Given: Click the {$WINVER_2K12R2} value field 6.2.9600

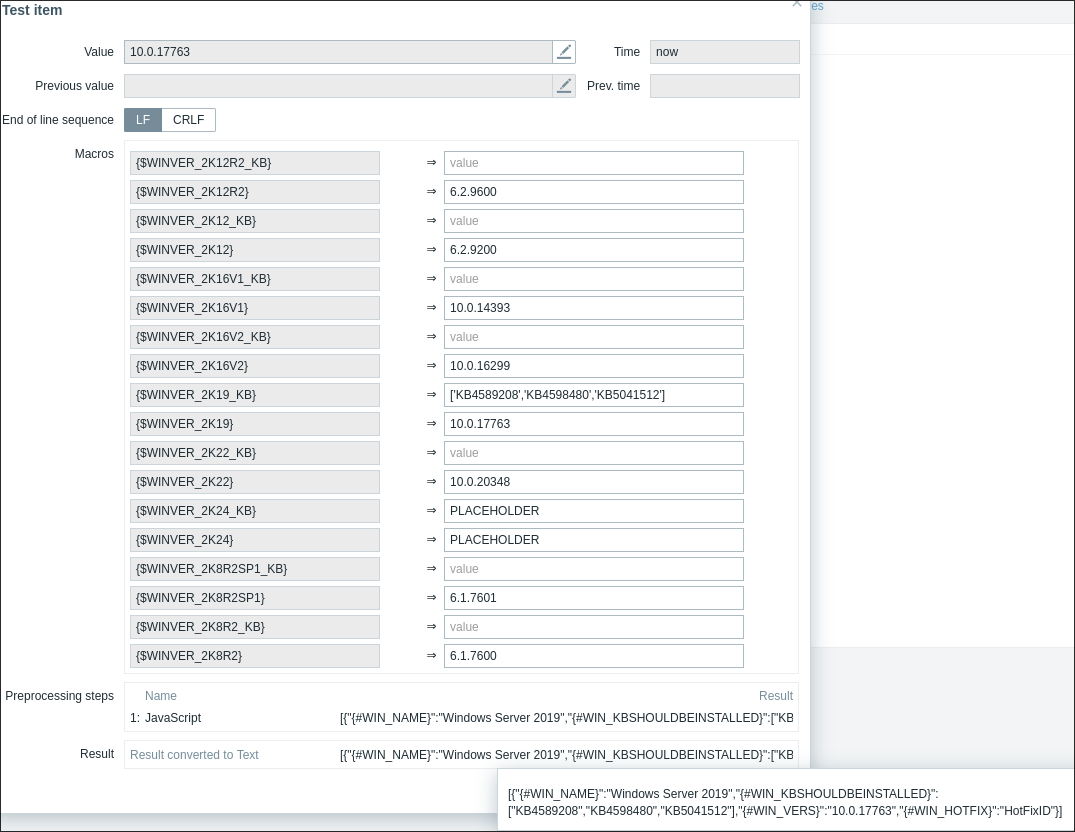Looking at the screenshot, I should [593, 192].
